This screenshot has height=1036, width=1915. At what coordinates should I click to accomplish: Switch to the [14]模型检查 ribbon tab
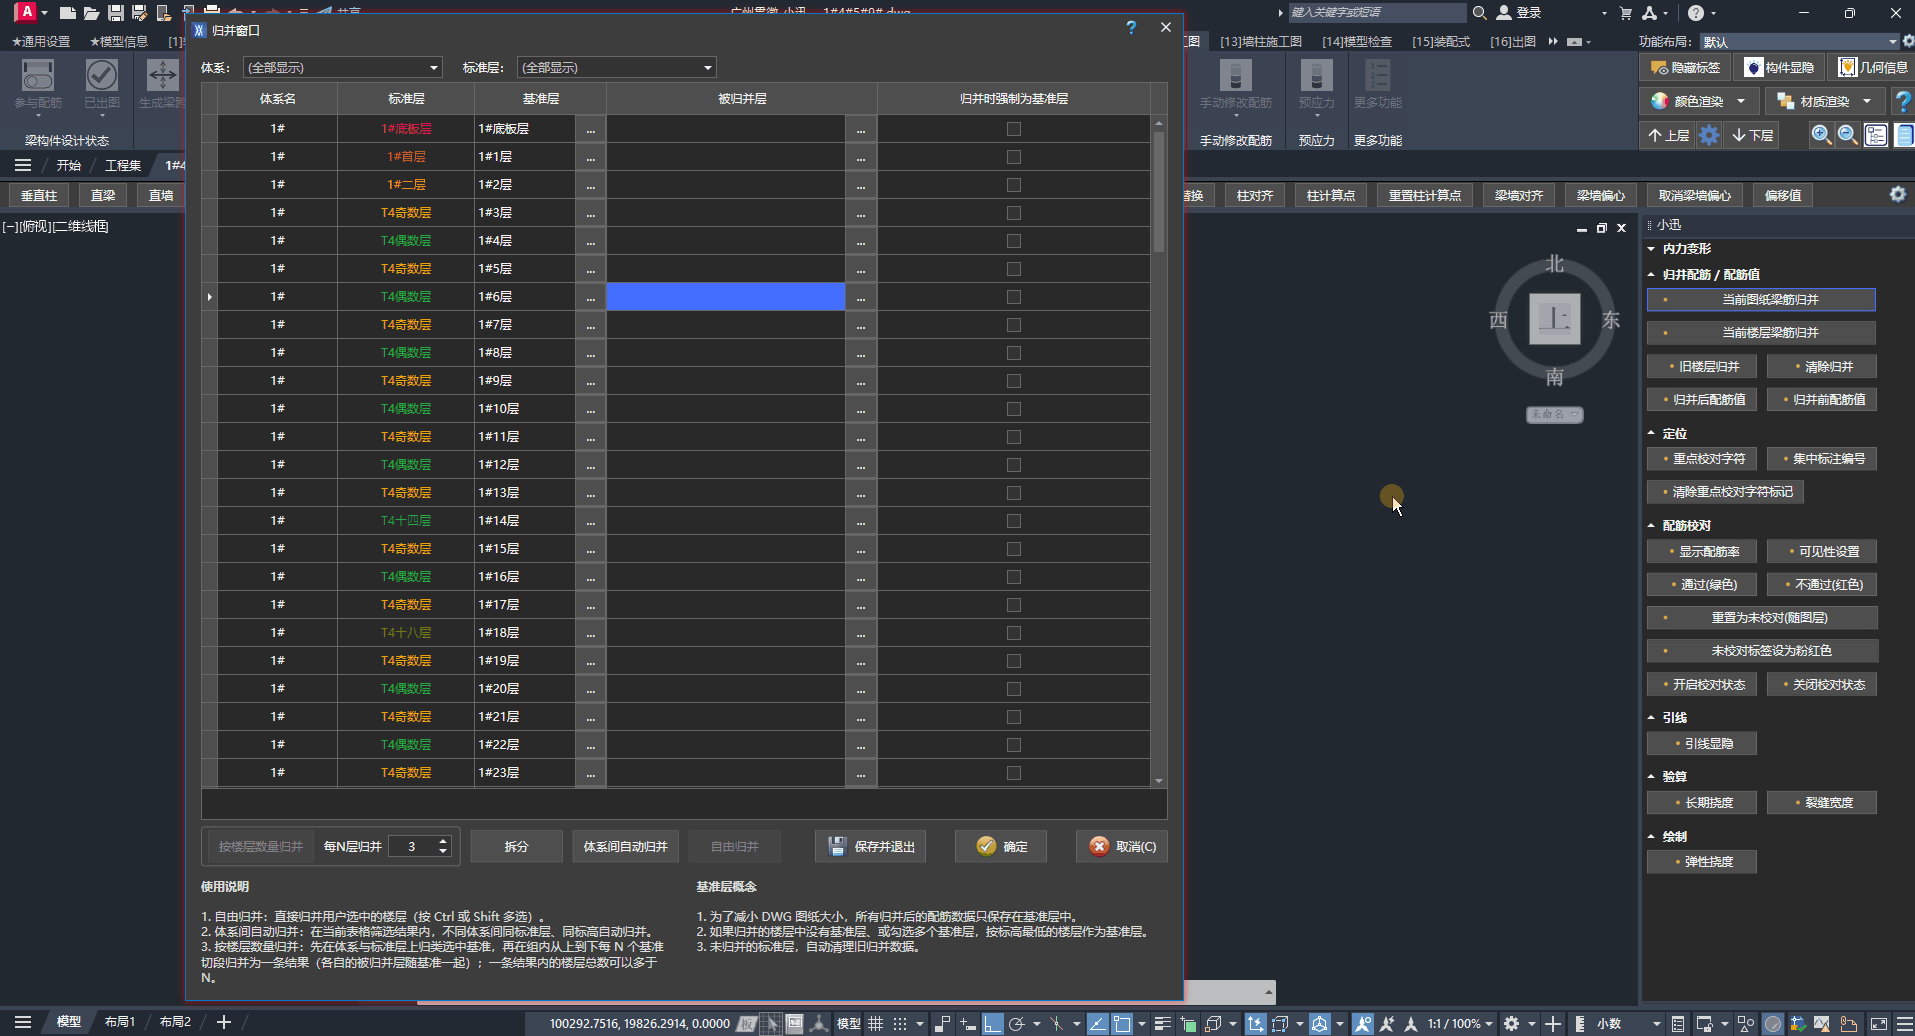pos(1357,41)
